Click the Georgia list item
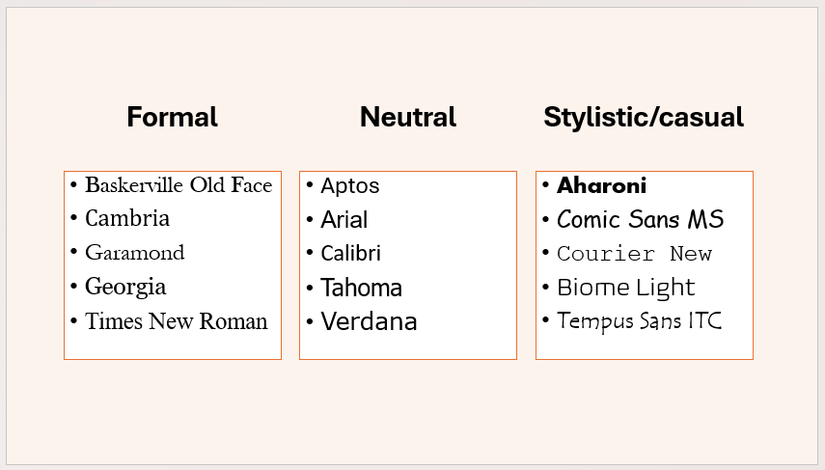This screenshot has width=825, height=470. point(125,287)
